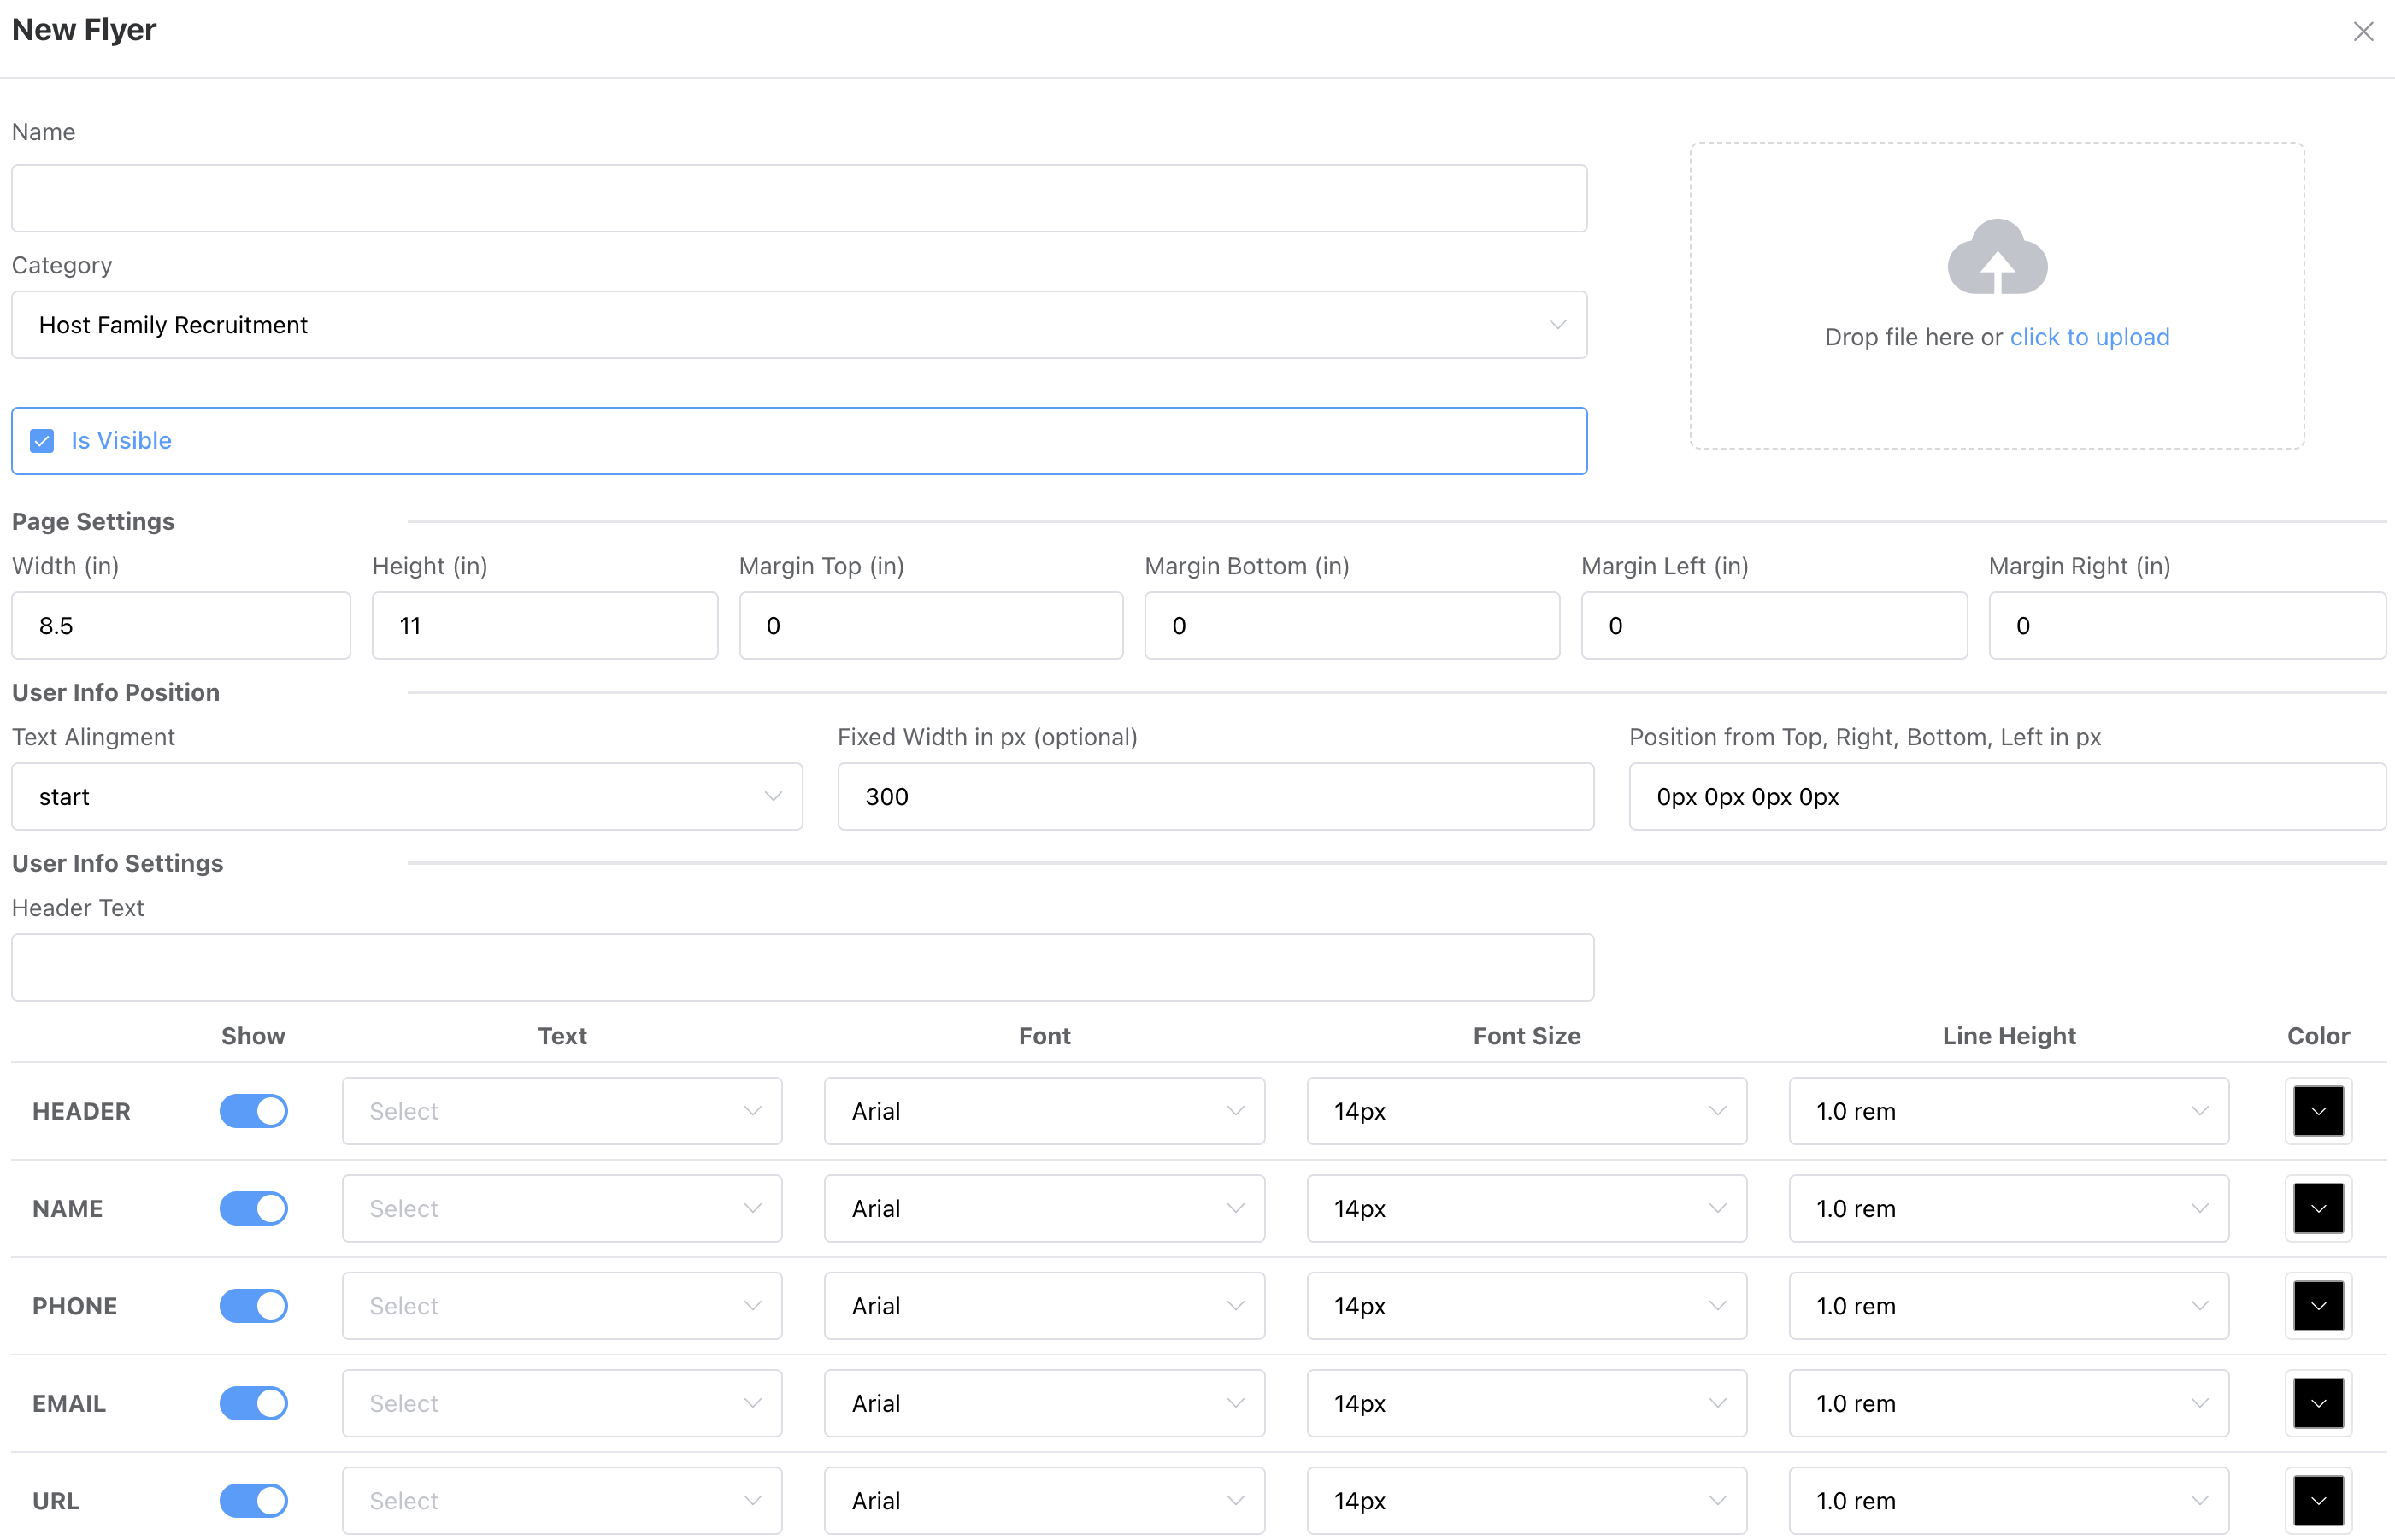
Task: Edit the Height (in) field
Action: pos(545,626)
